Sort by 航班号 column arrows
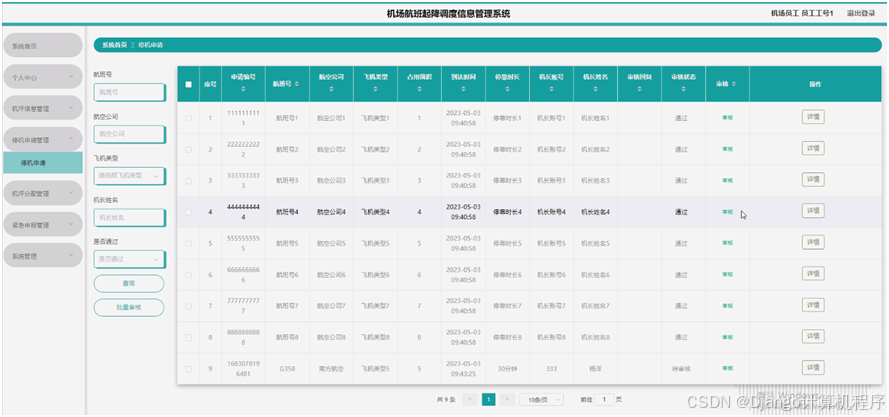Viewport: 889px width, 417px height. point(298,83)
